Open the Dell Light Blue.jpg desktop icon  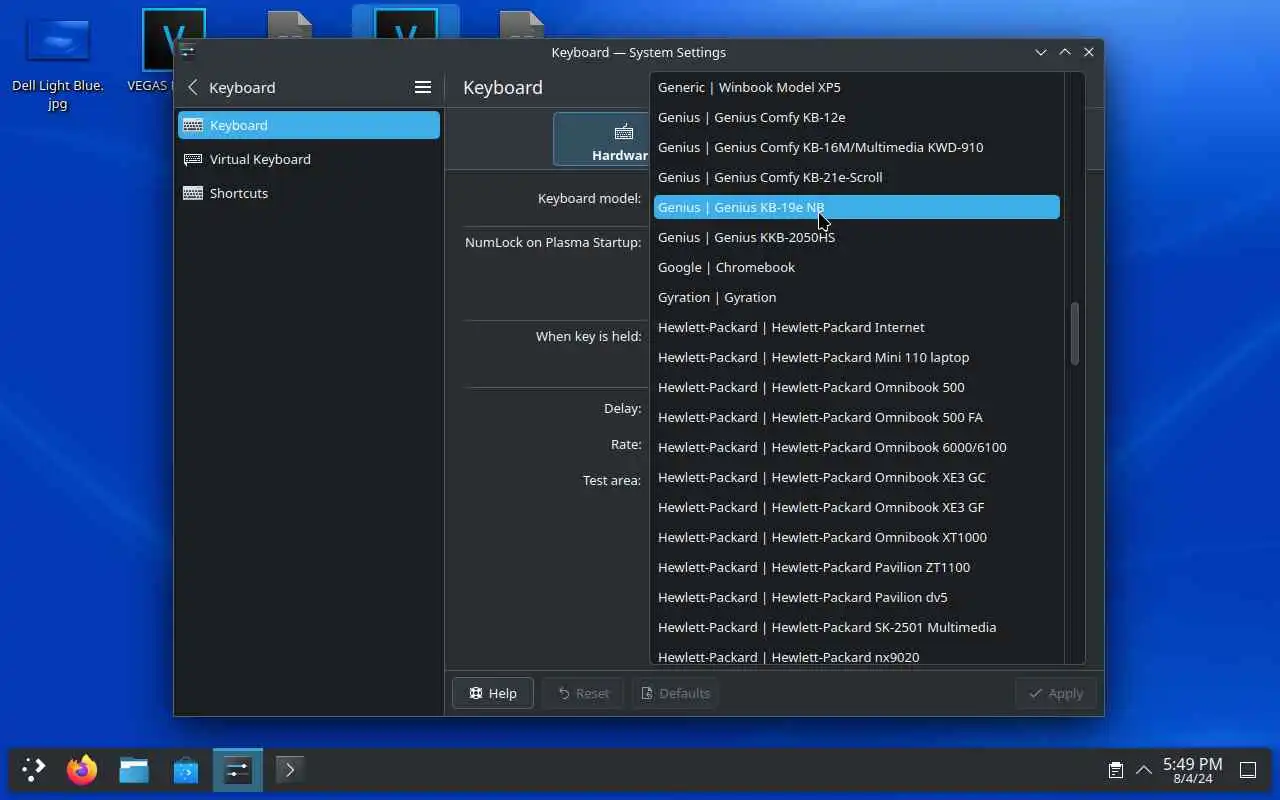pos(58,62)
